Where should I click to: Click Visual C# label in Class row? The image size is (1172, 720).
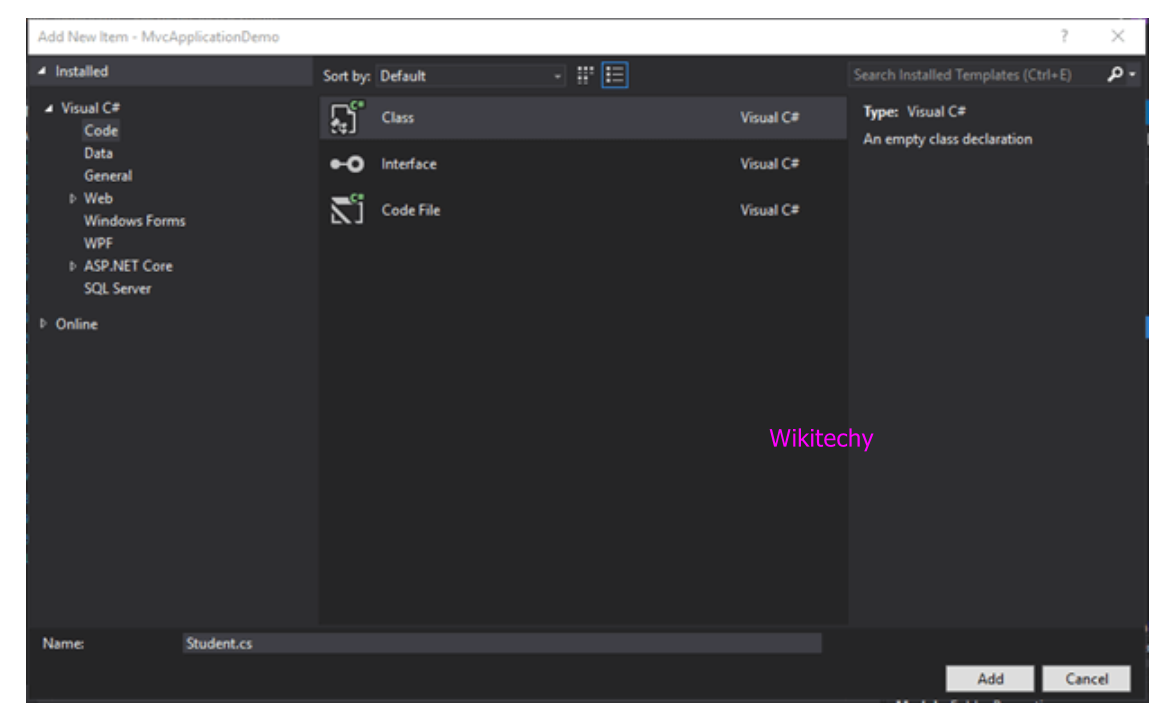coord(769,117)
